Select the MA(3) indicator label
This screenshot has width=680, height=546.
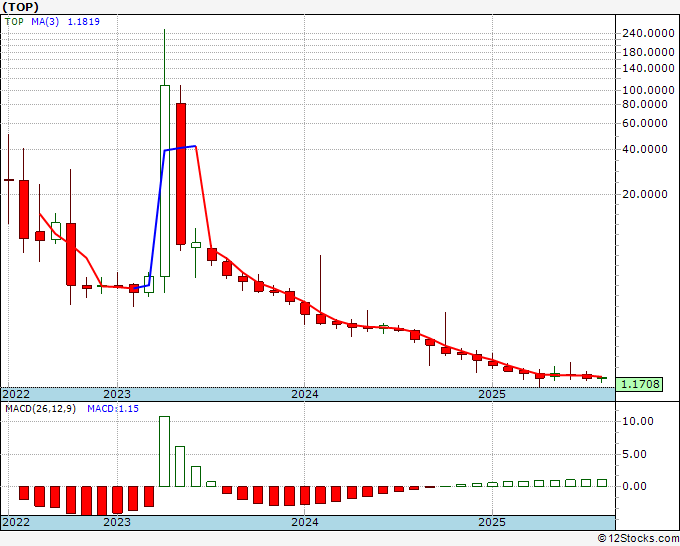[45, 22]
